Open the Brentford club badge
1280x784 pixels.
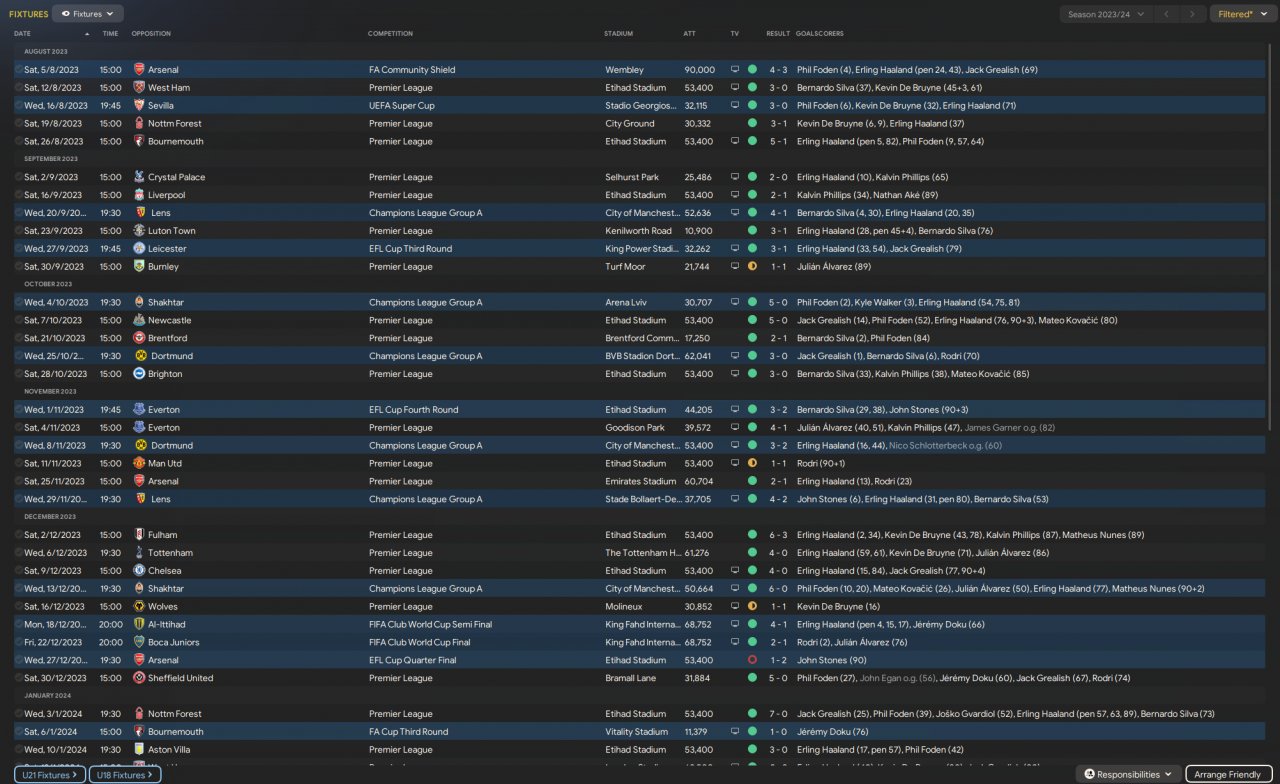(x=138, y=339)
